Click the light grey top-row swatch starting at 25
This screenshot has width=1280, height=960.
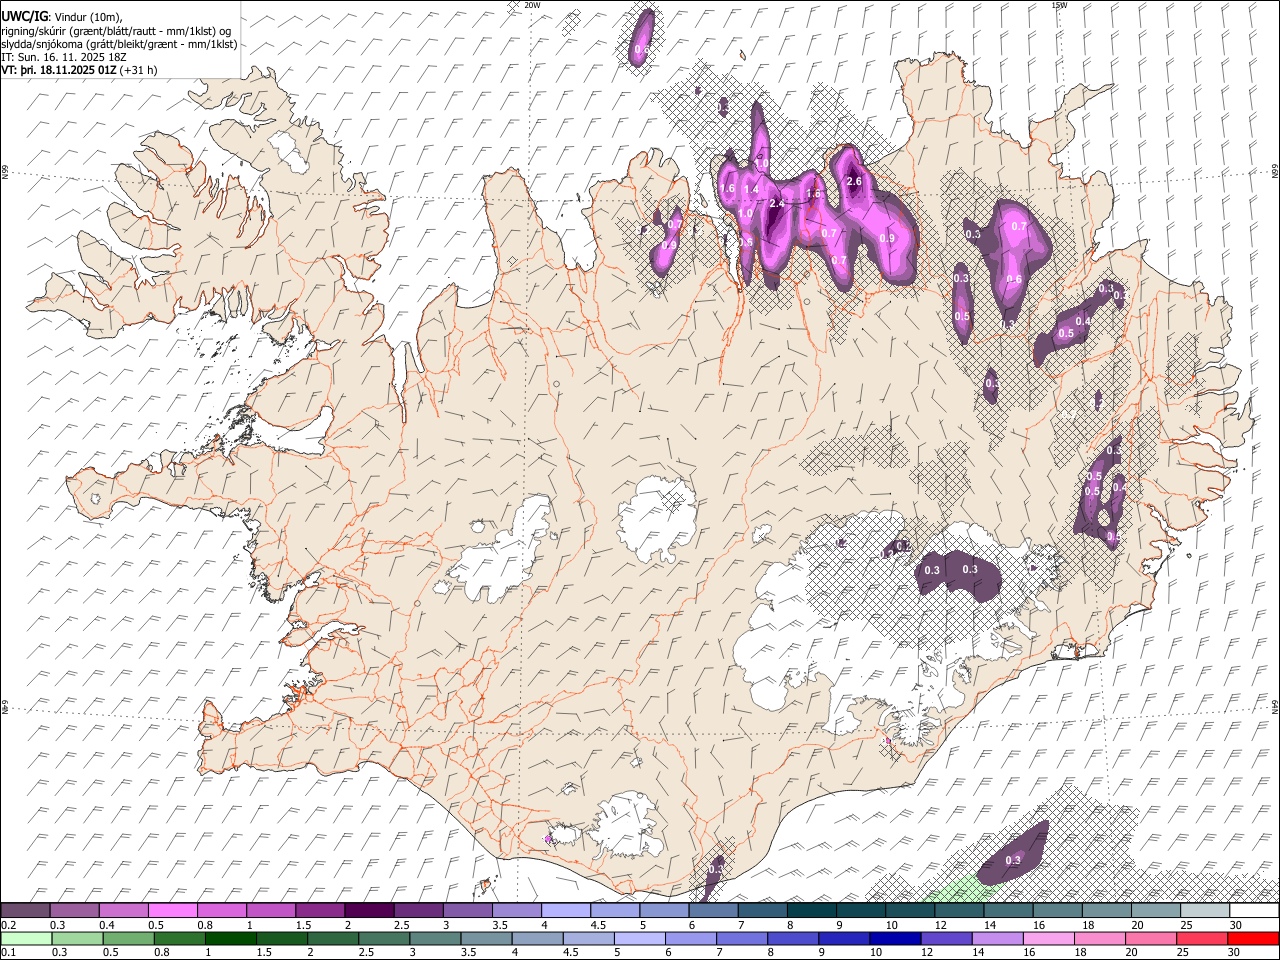tap(1204, 911)
